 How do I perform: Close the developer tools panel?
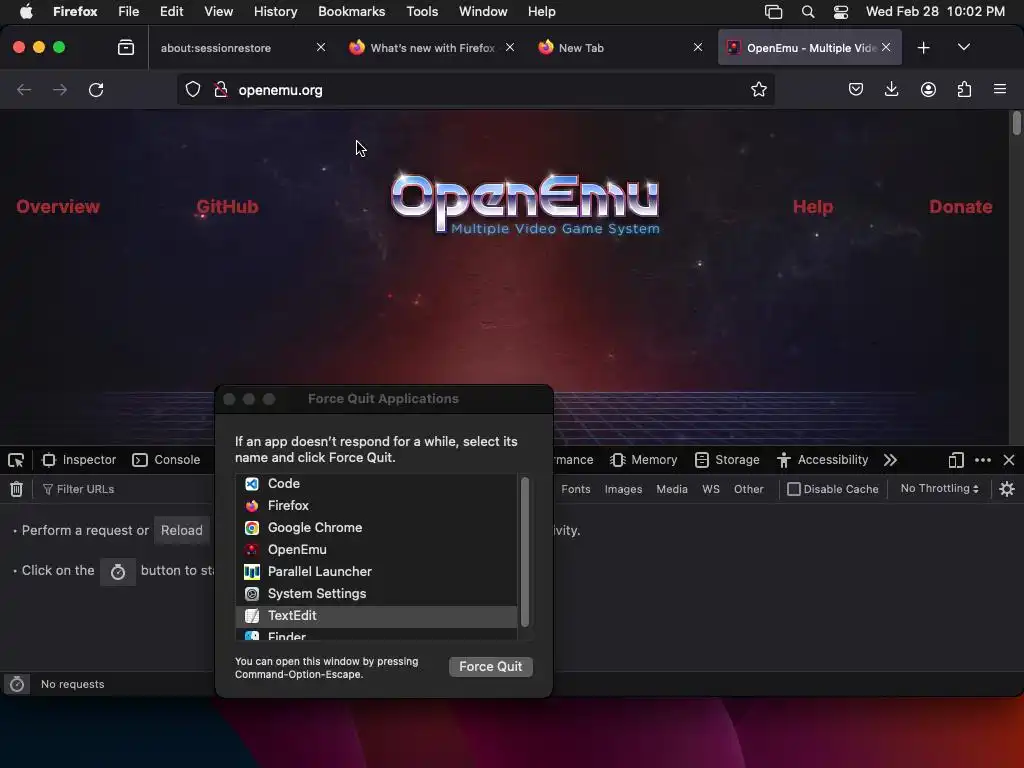(x=1009, y=460)
